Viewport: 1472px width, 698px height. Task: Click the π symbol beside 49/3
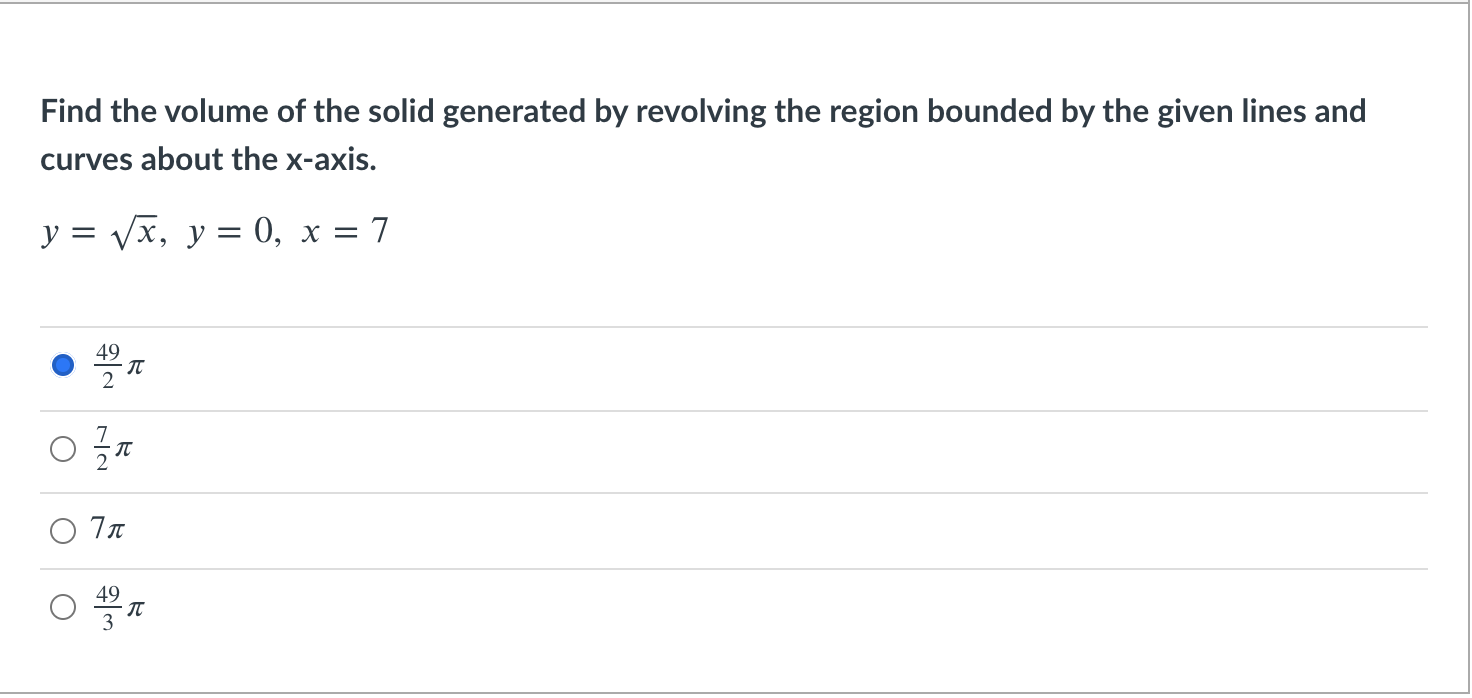coord(139,609)
